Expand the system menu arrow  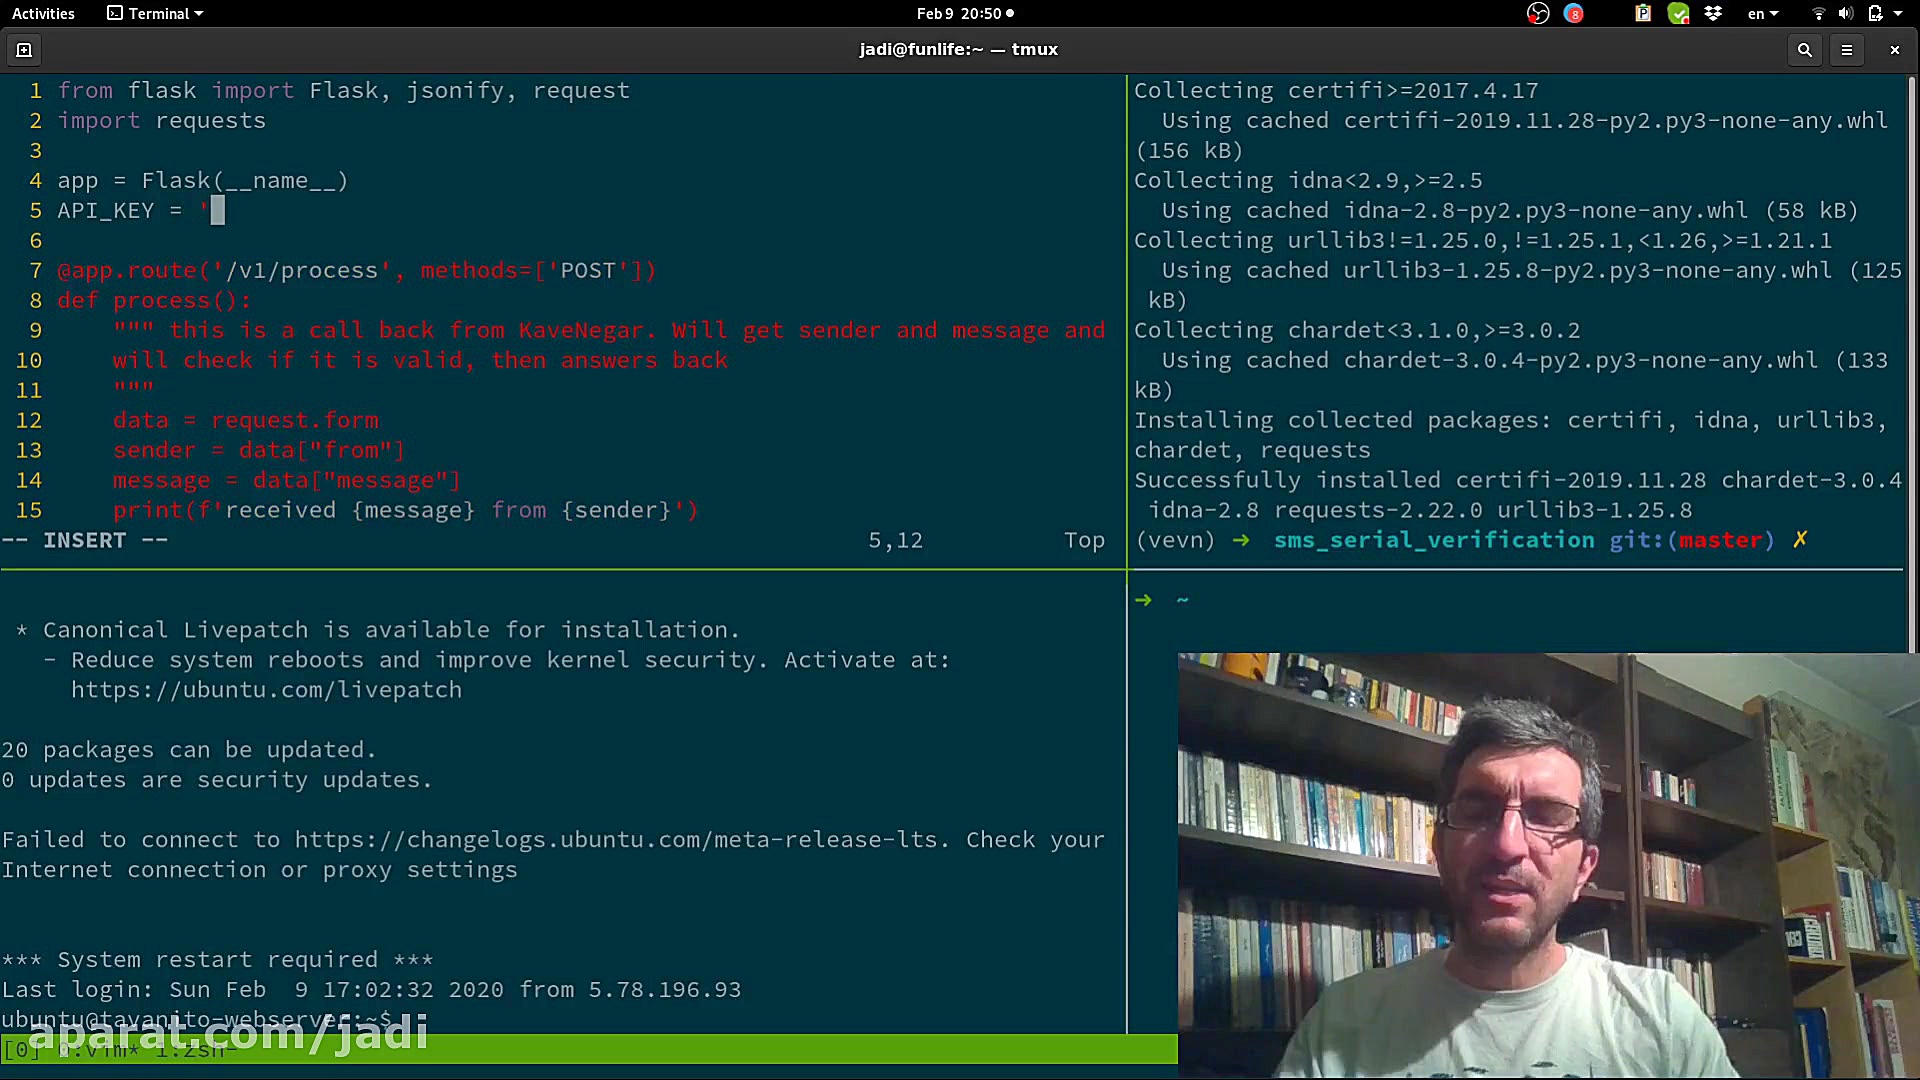point(1898,13)
